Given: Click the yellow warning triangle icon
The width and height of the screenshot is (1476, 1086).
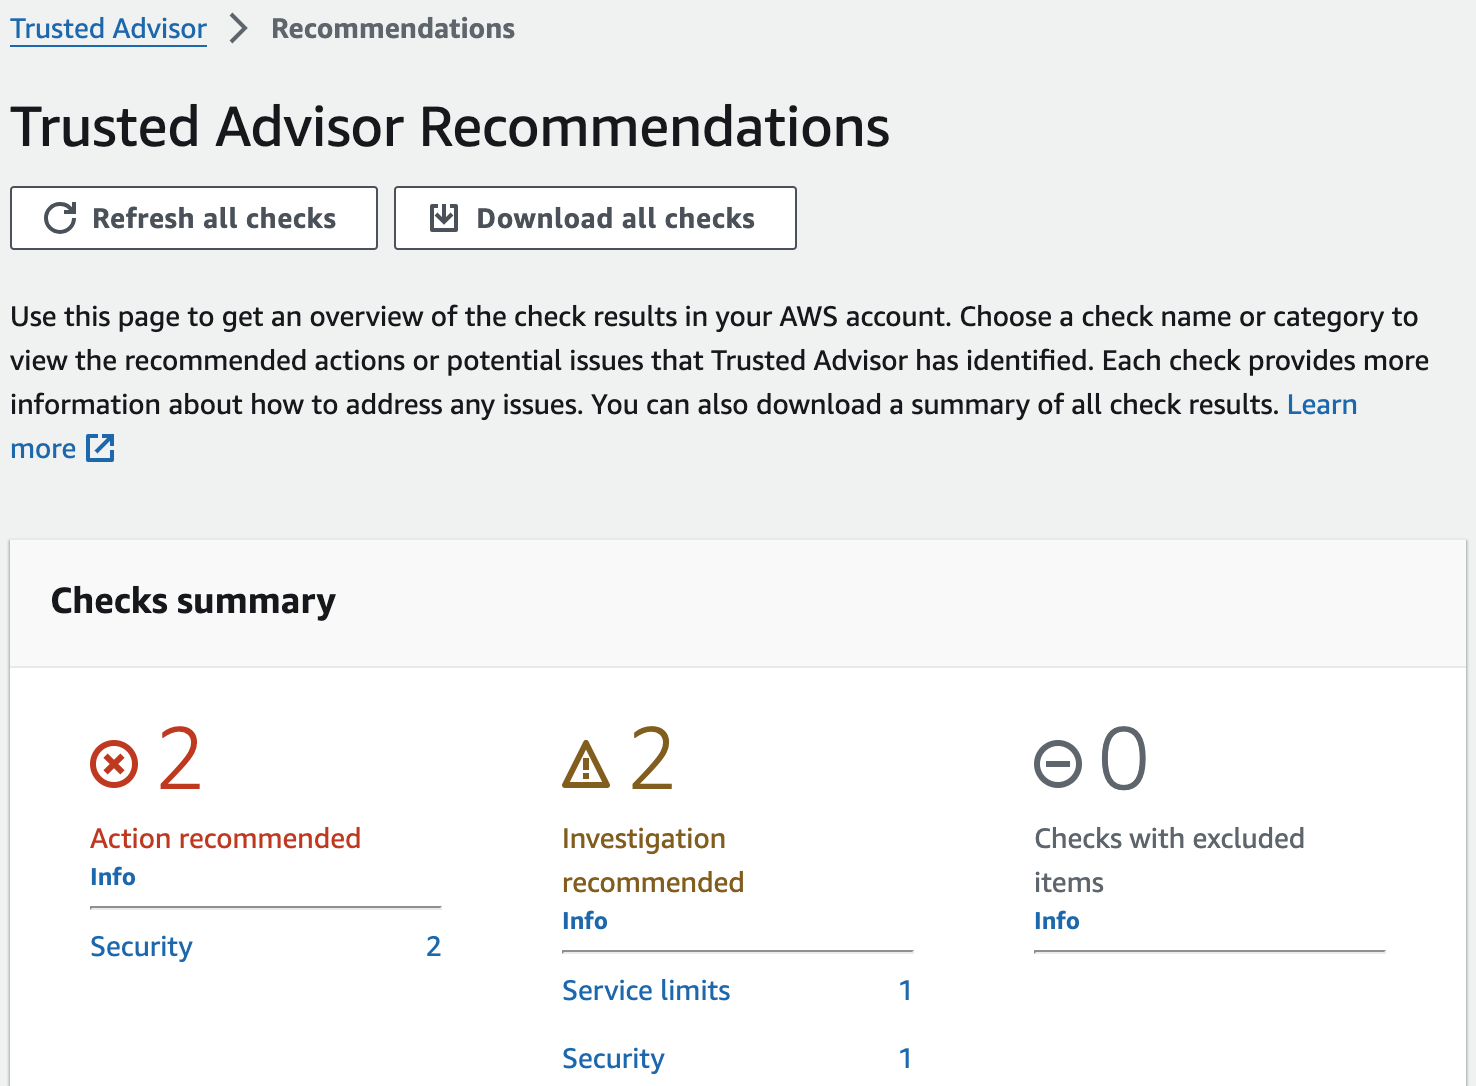Looking at the screenshot, I should 586,765.
